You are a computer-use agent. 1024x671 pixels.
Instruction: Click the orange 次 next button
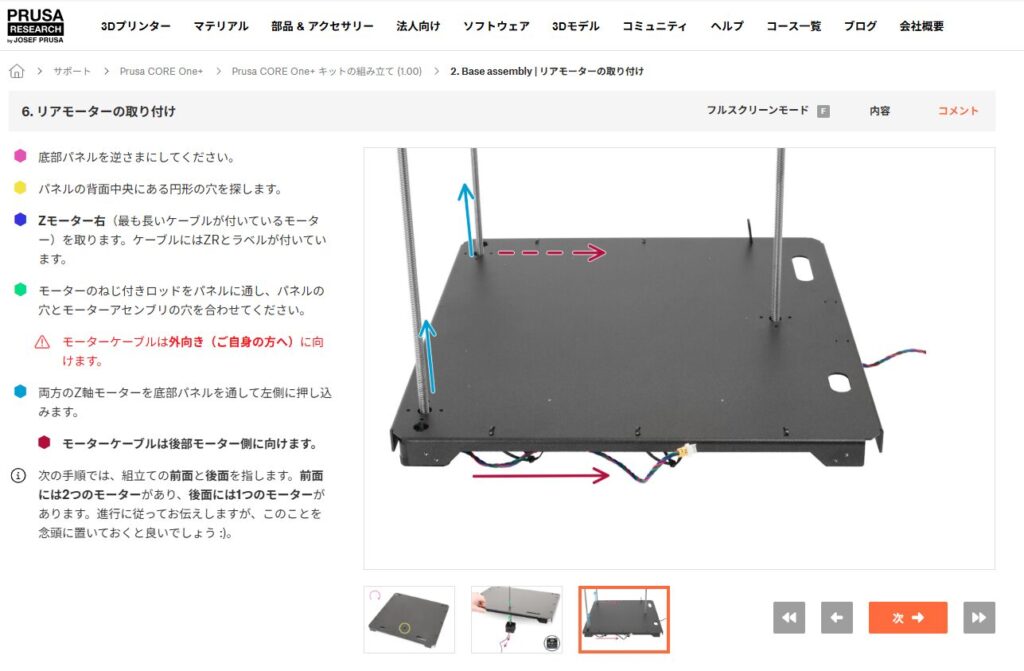[908, 617]
